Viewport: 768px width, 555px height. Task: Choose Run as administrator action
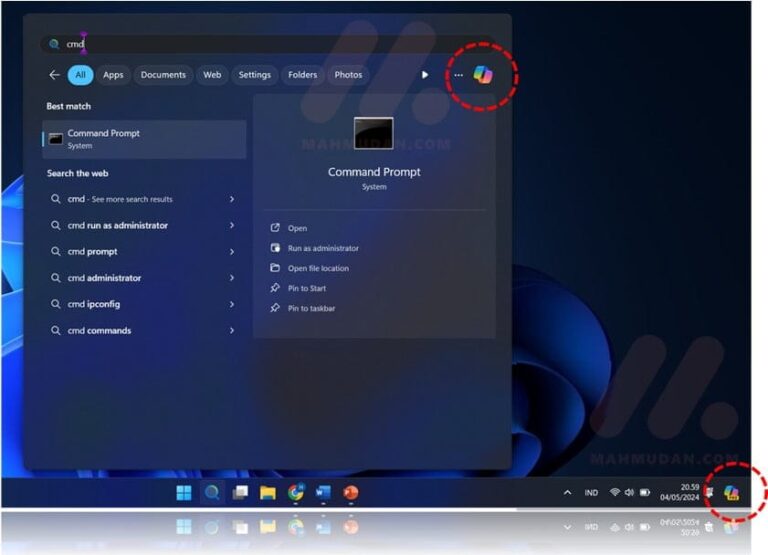(x=323, y=248)
